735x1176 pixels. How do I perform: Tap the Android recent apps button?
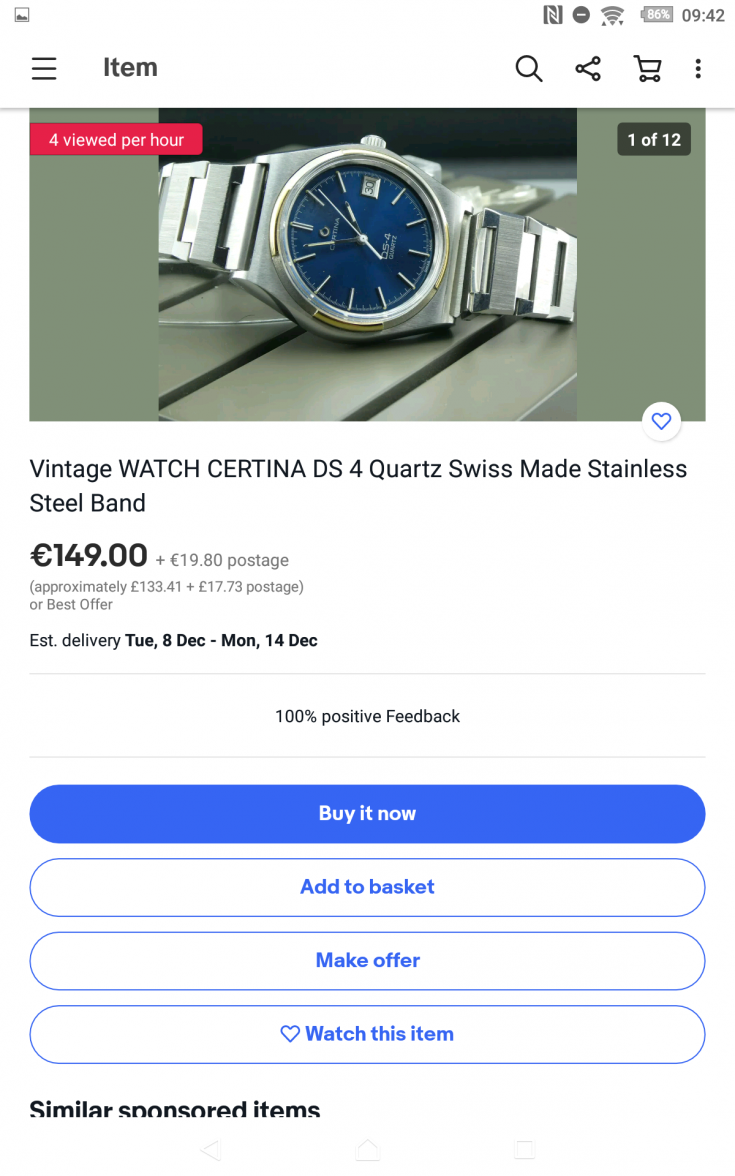[x=525, y=1150]
